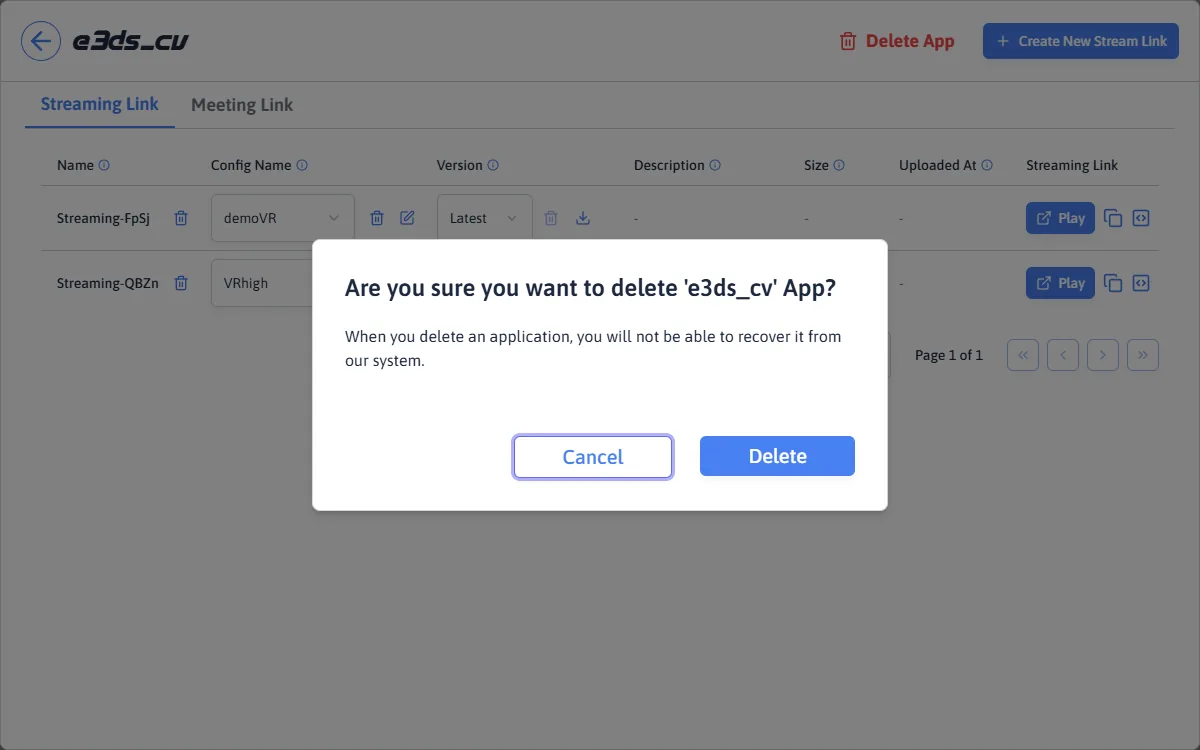Click the e3ds_cv app title
Viewport: 1200px width, 750px height.
point(131,41)
